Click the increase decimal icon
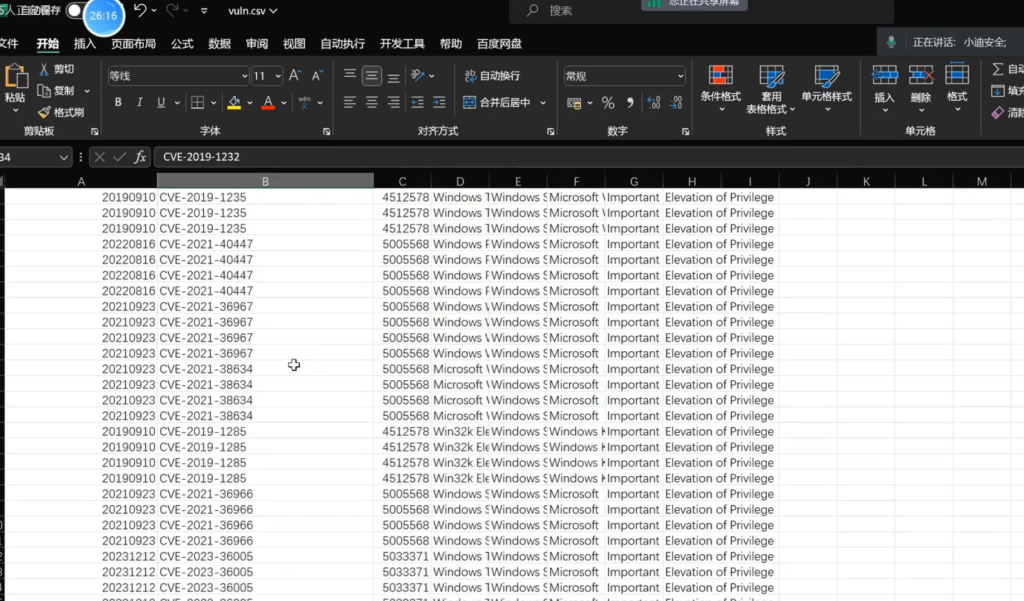 pos(654,103)
